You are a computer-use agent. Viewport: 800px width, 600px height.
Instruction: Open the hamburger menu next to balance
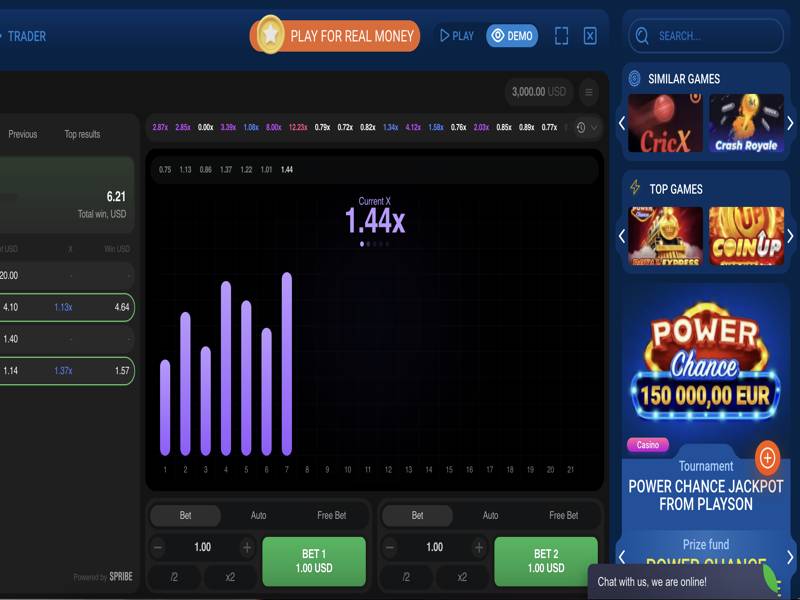[x=589, y=92]
